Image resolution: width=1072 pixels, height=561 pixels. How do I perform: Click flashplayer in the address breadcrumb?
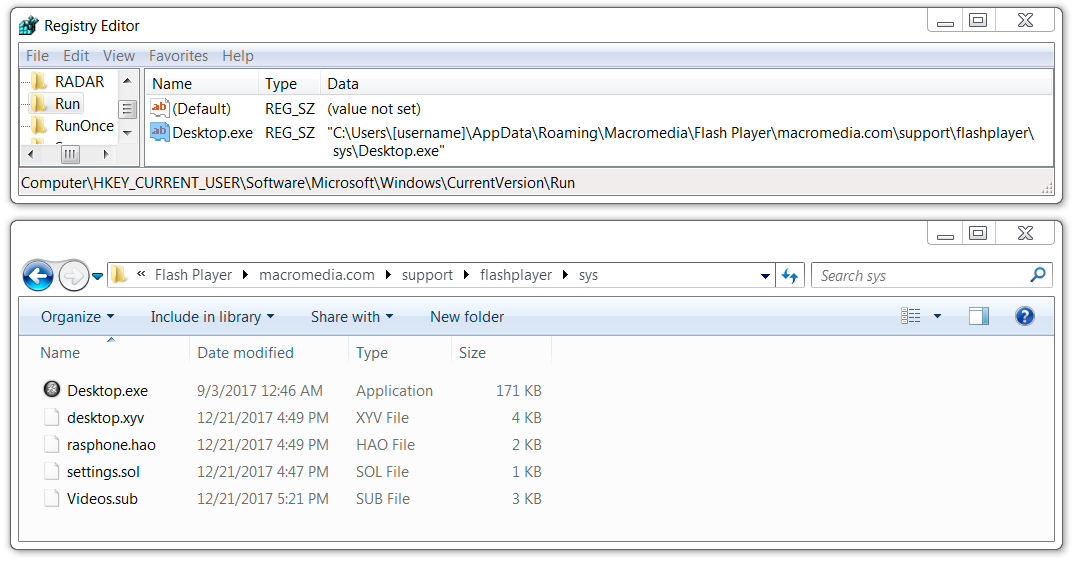coord(516,275)
